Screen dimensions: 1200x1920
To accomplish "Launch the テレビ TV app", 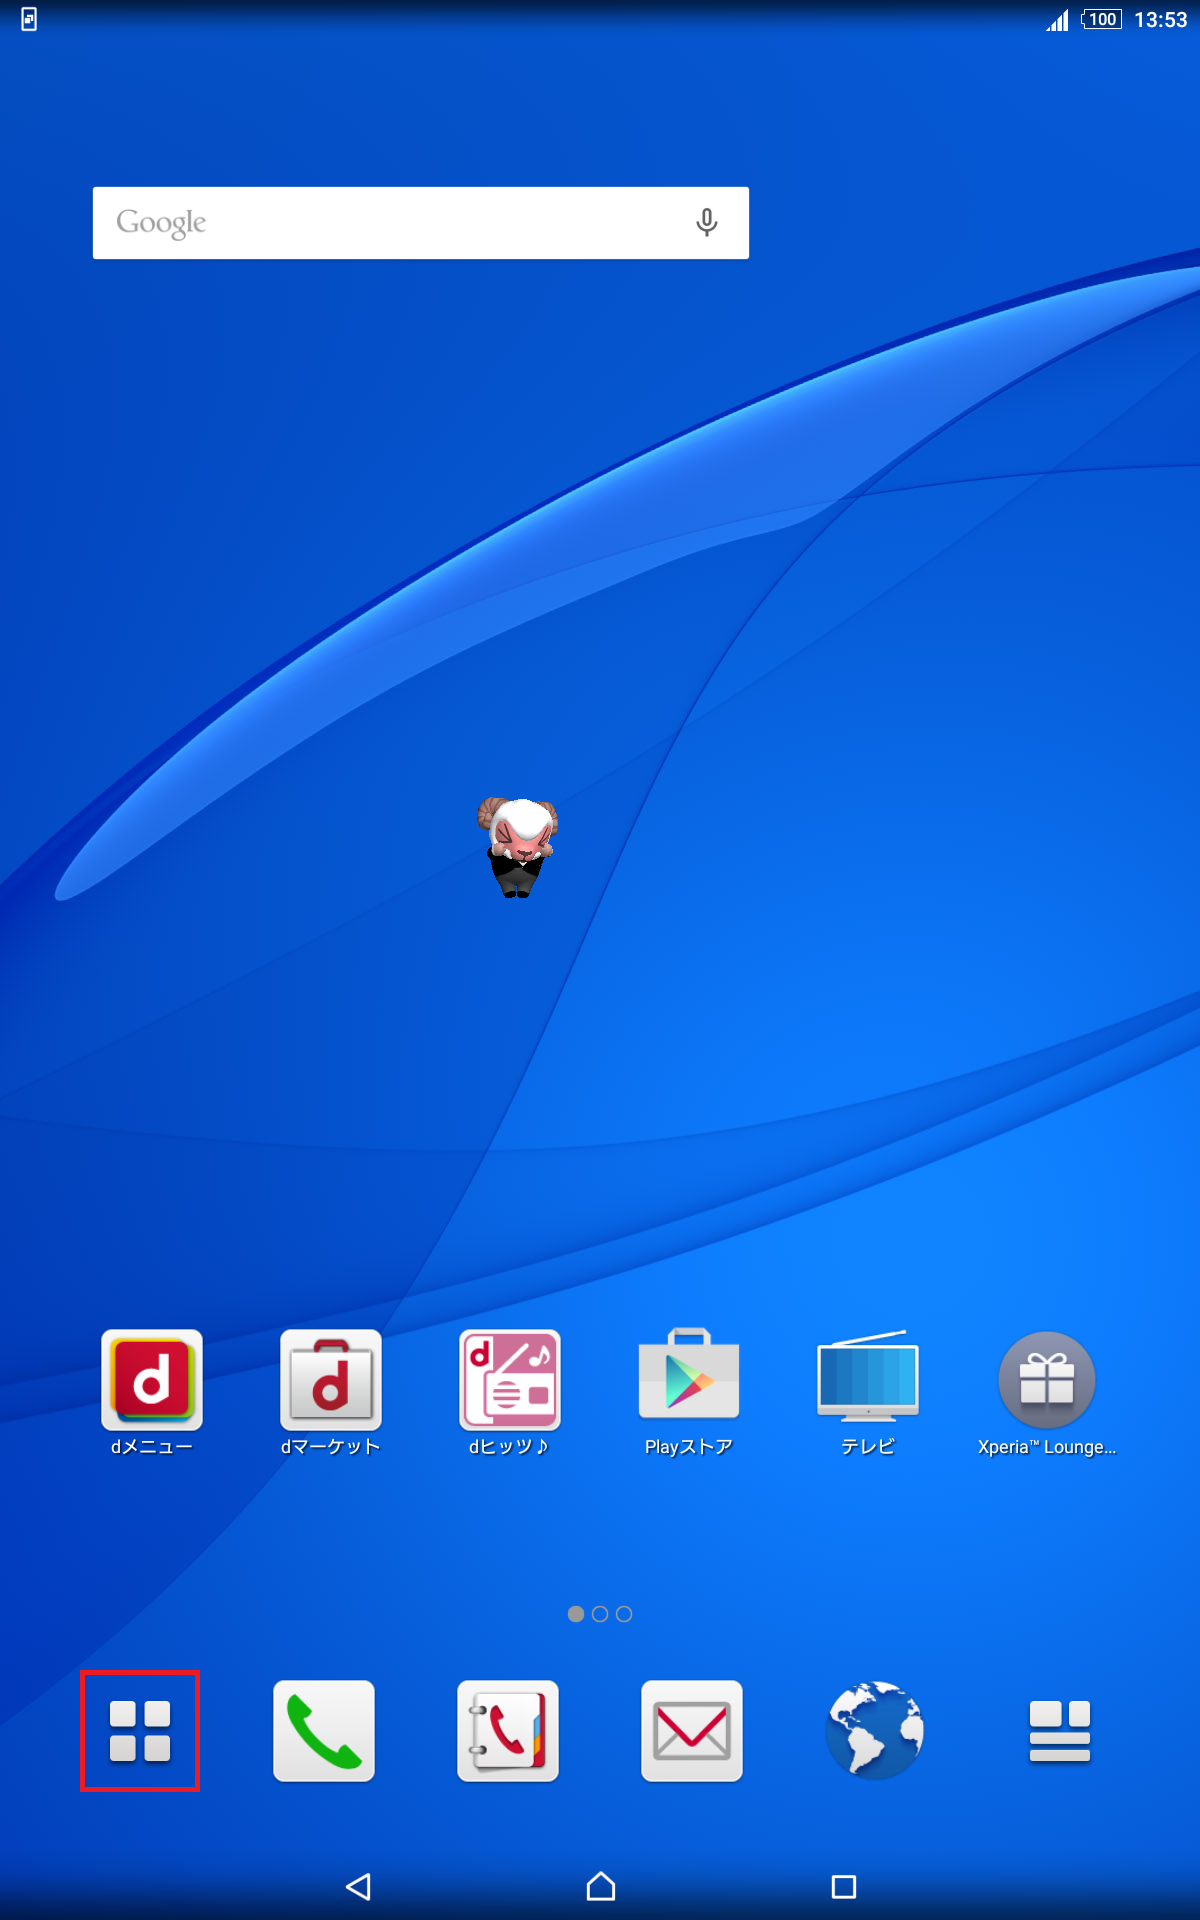I will [868, 1392].
